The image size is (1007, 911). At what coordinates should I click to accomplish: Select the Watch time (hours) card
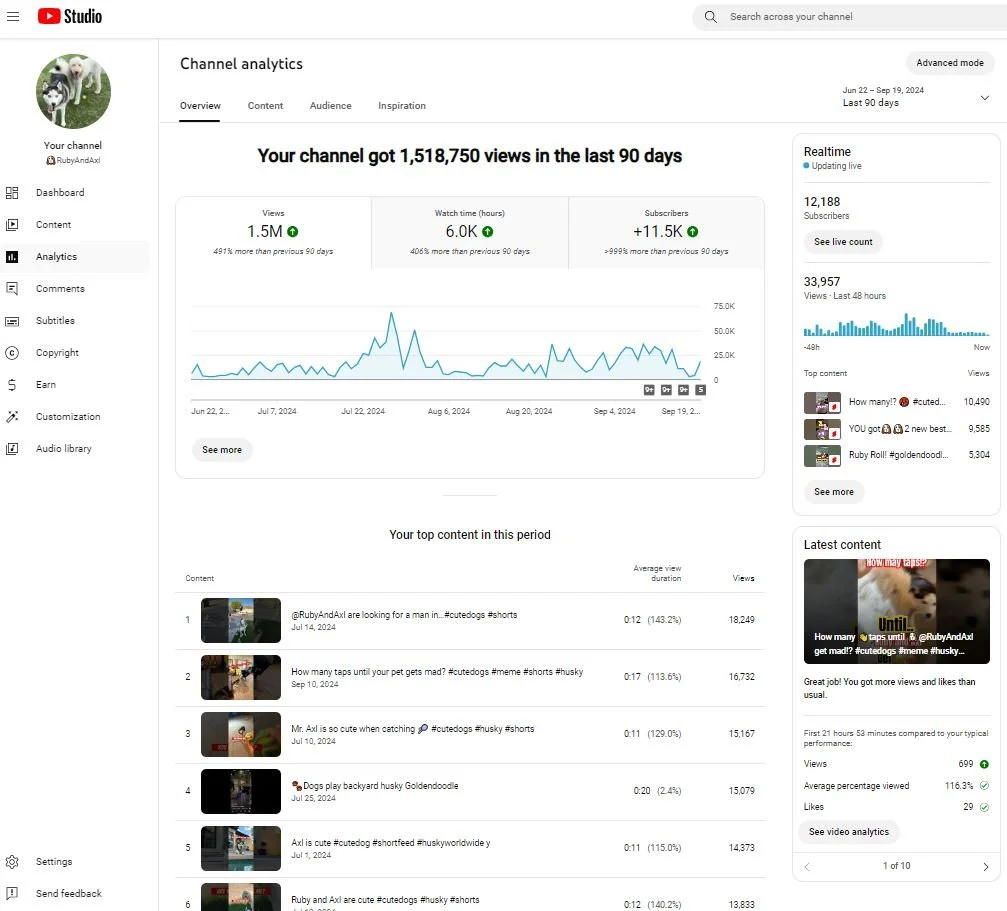tap(469, 232)
